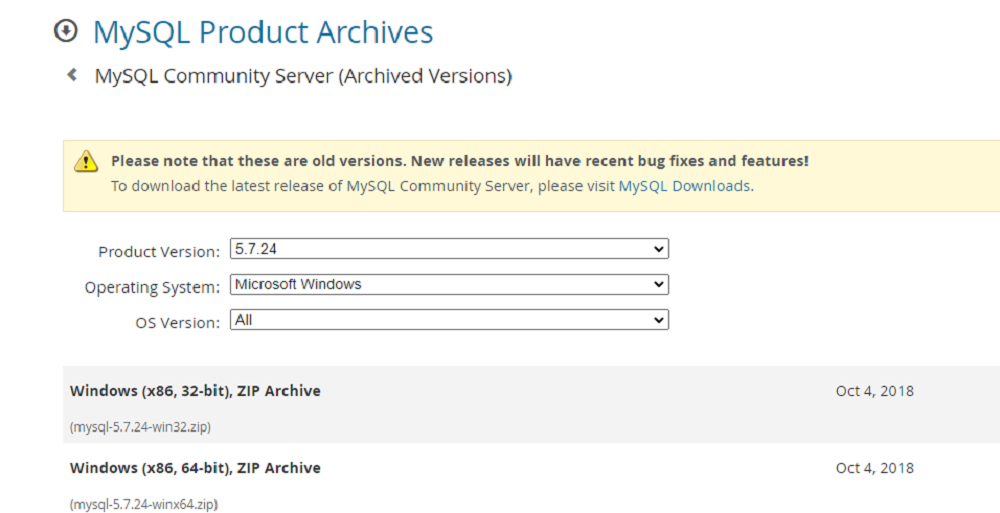Select Windows (x86, 64-bit), ZIP Archive row

[531, 478]
